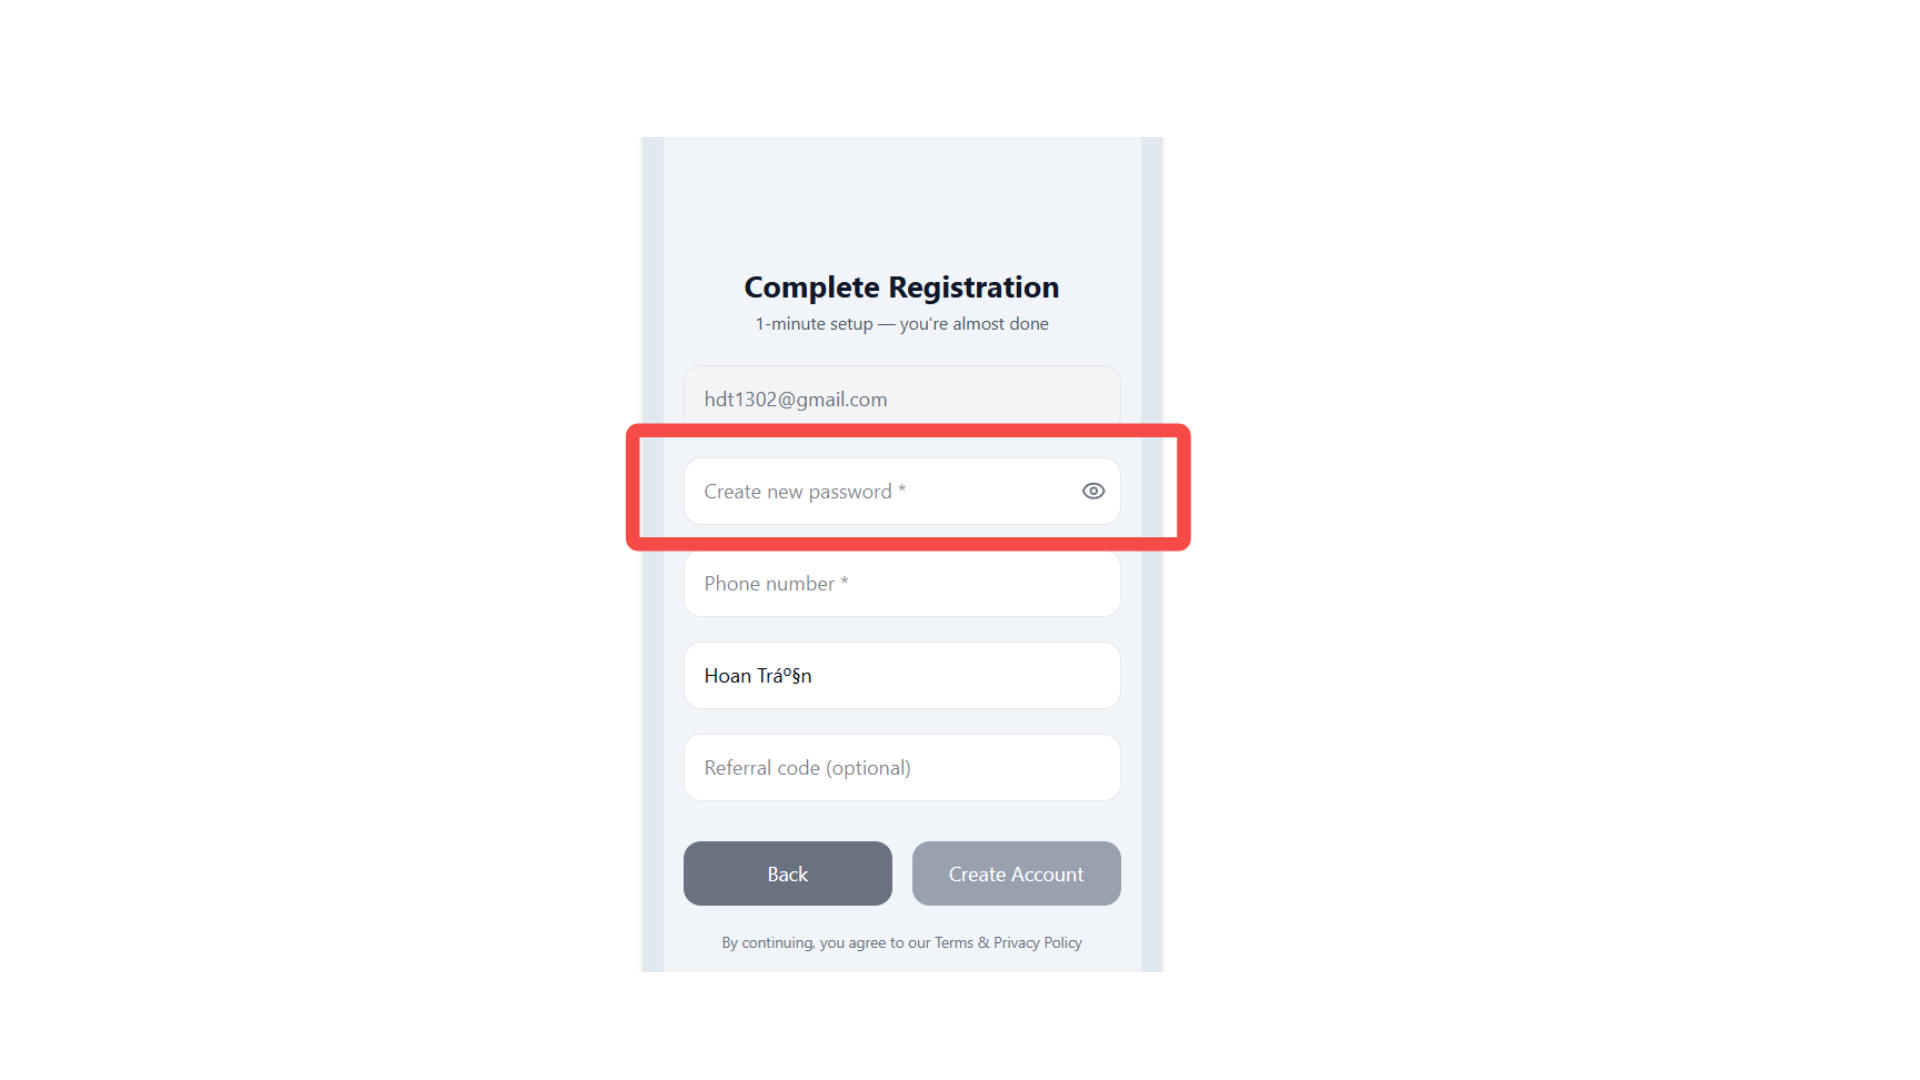Click the eye icon beside the password field
The height and width of the screenshot is (1080, 1920).
[1092, 491]
